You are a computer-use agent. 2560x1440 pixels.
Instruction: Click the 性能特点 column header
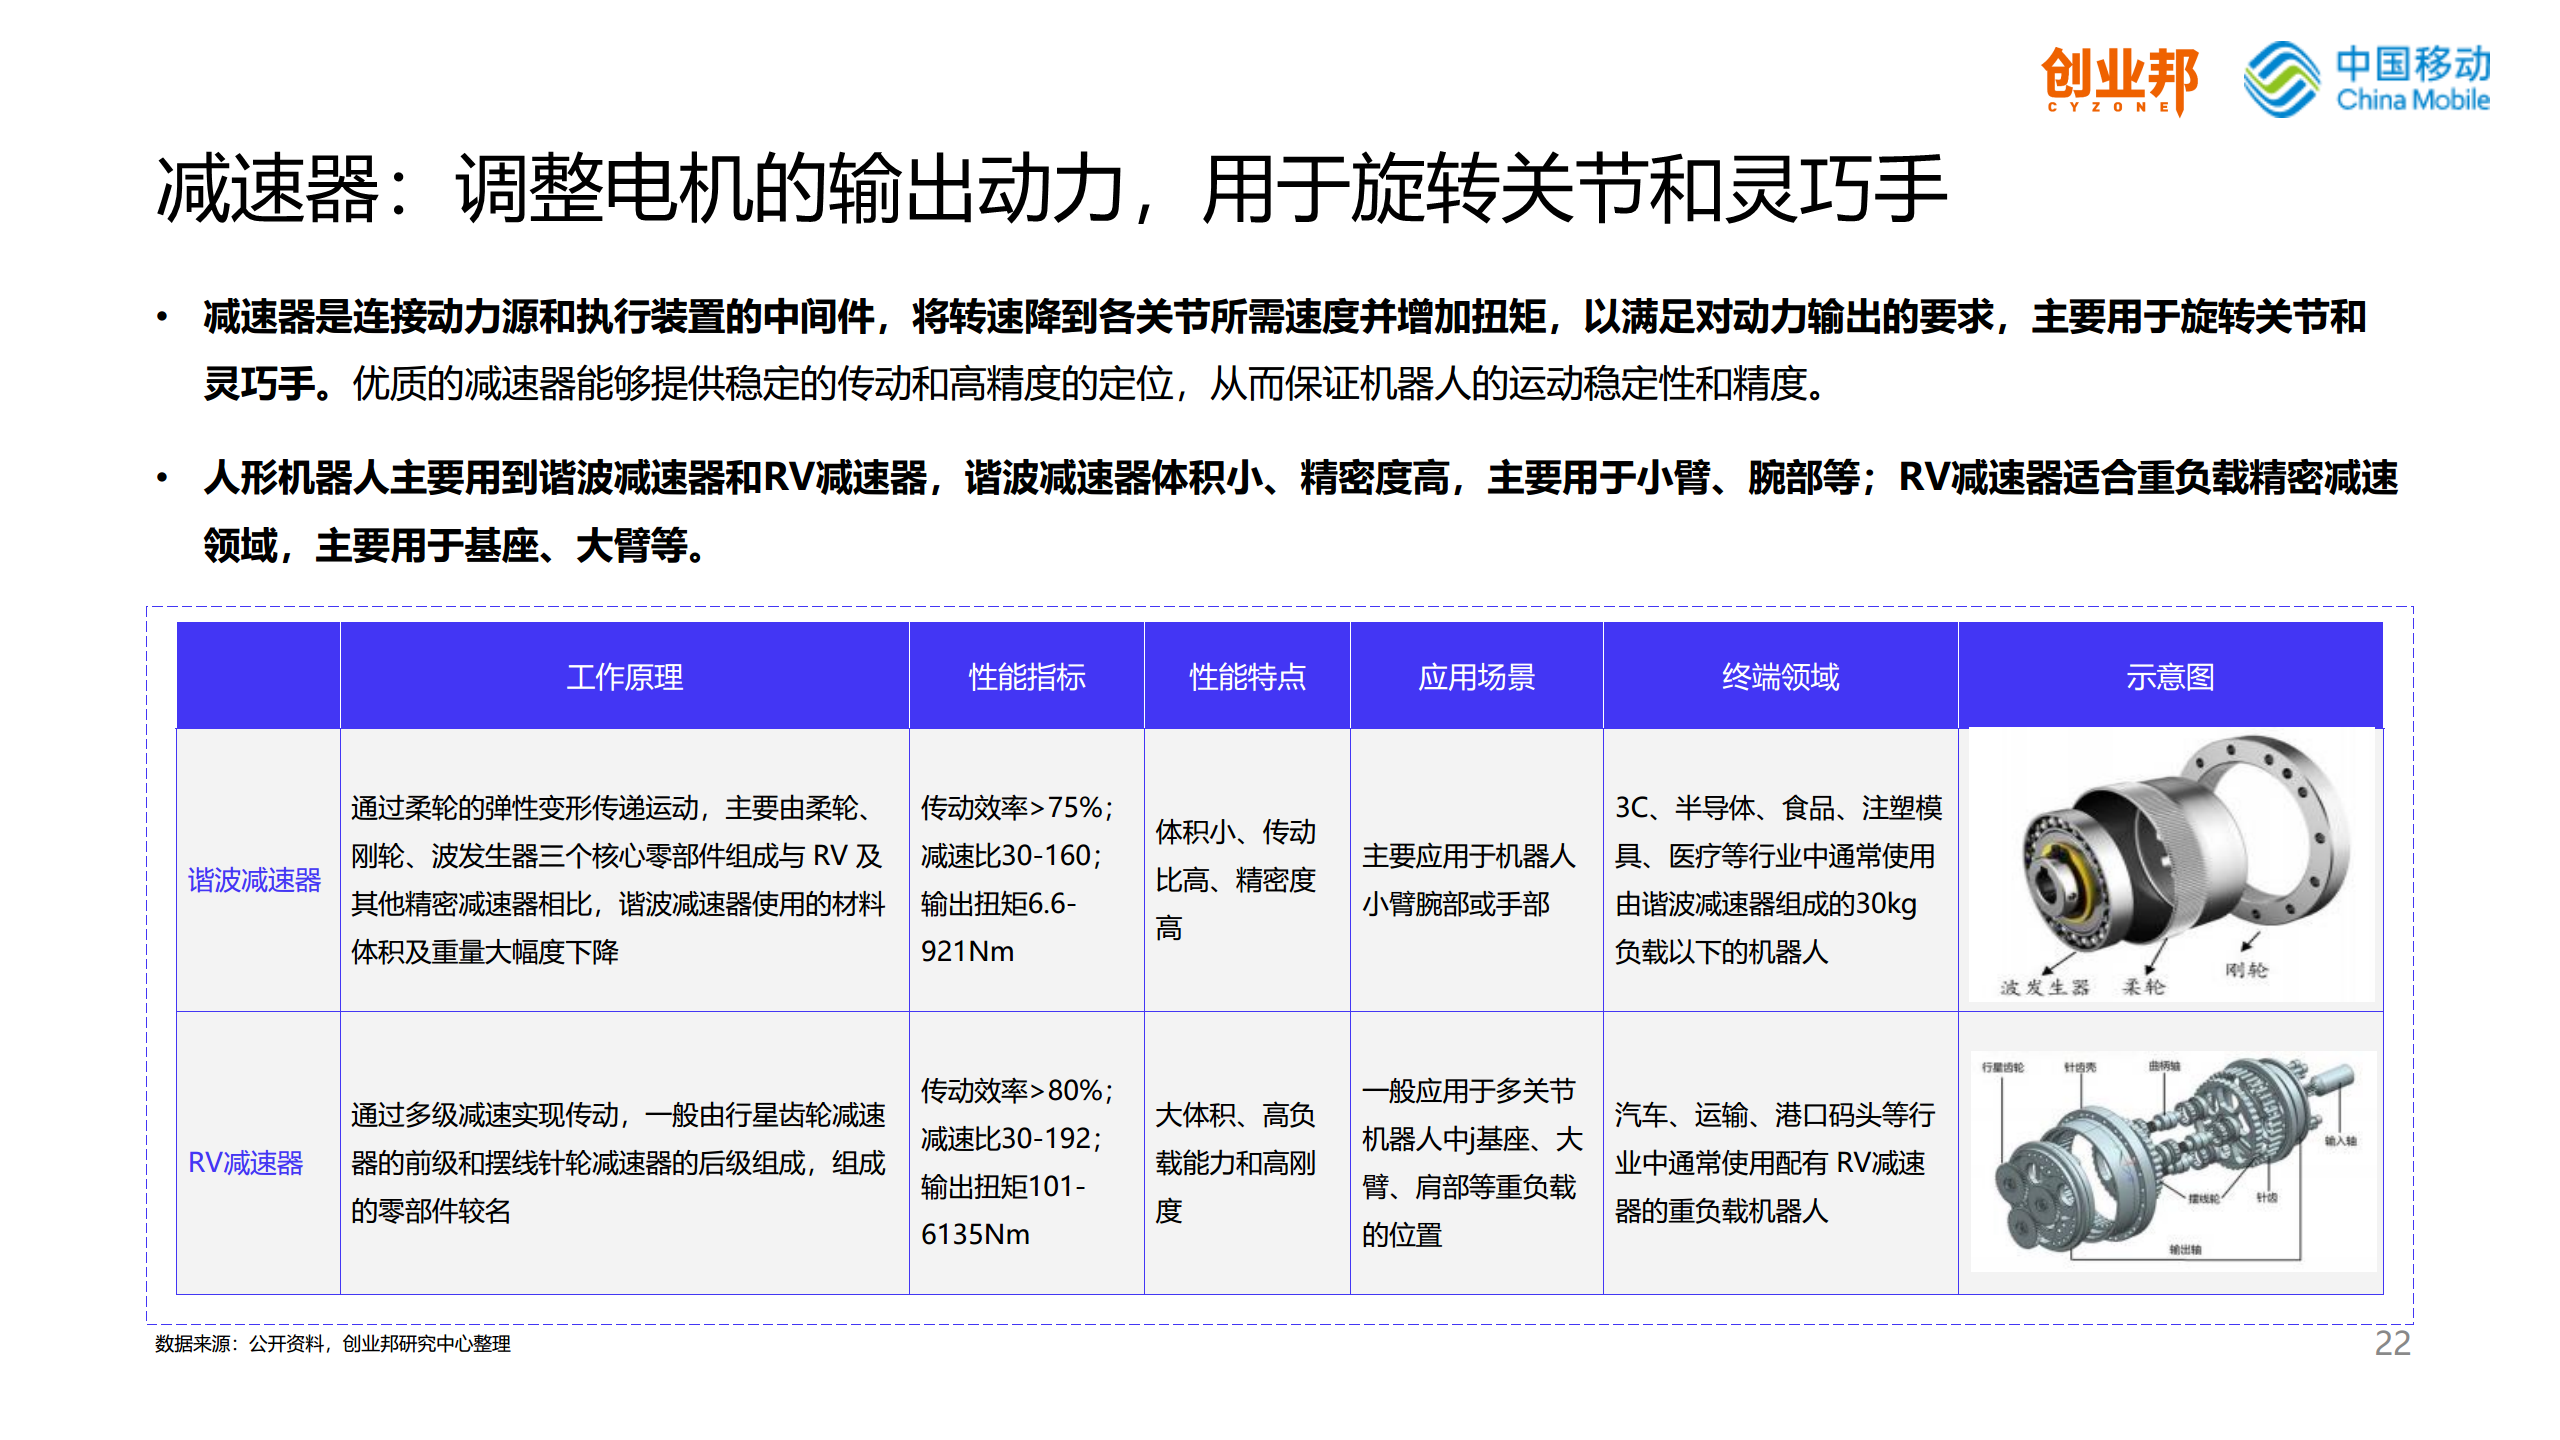(1247, 677)
